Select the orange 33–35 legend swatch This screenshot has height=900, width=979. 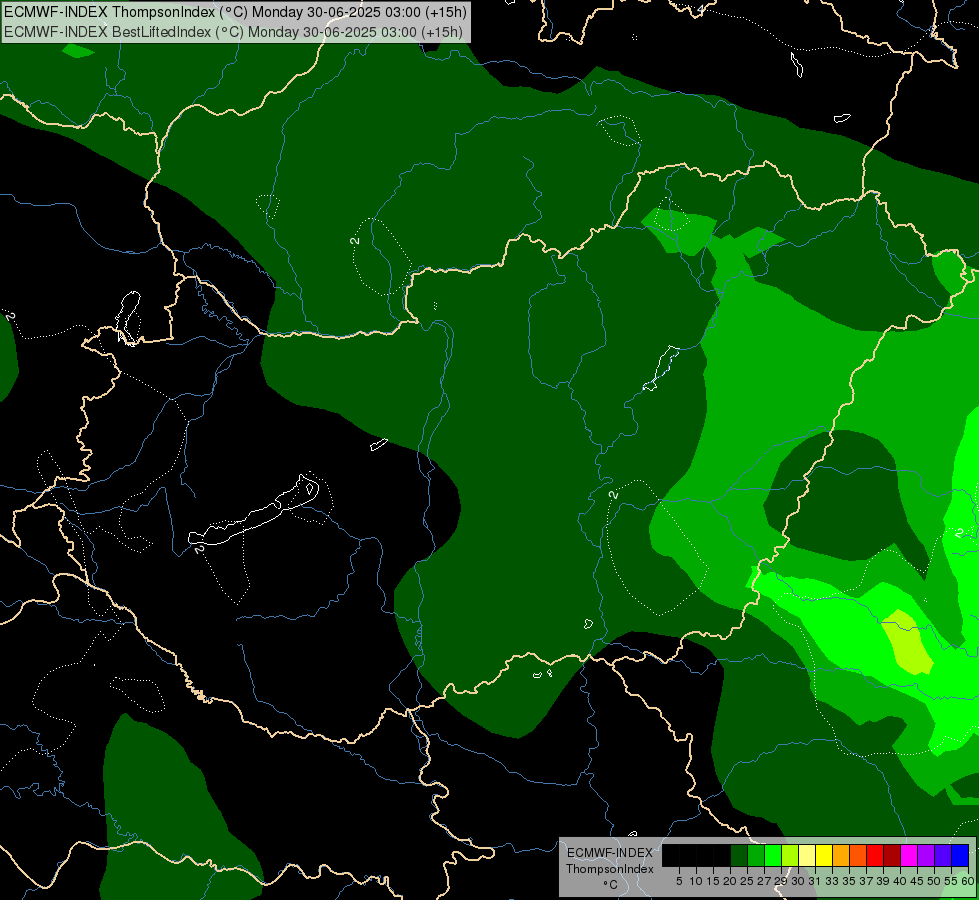click(x=841, y=855)
